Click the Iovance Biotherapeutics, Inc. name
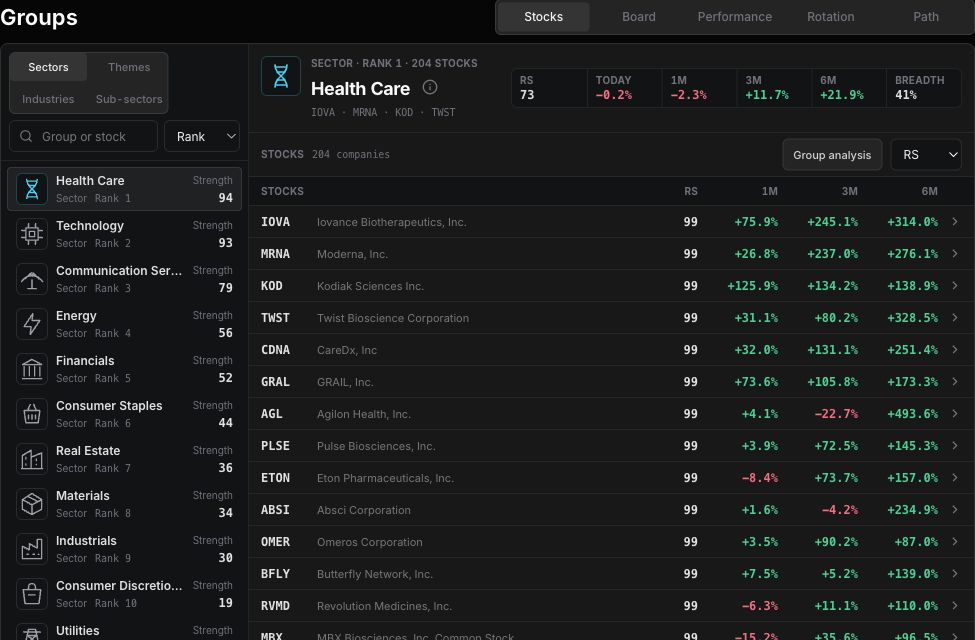Image resolution: width=975 pixels, height=640 pixels. 392,222
